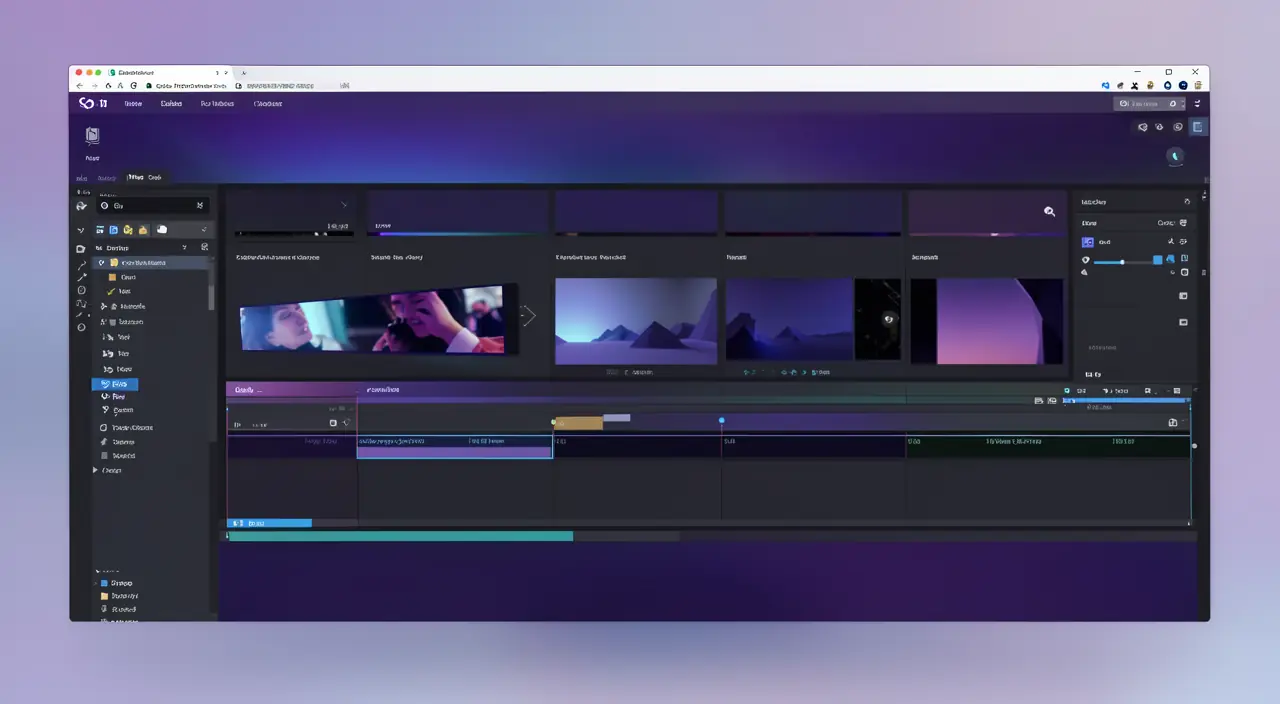The image size is (1280, 704).
Task: Select the highlighted blue document icon in header
Action: point(1198,127)
